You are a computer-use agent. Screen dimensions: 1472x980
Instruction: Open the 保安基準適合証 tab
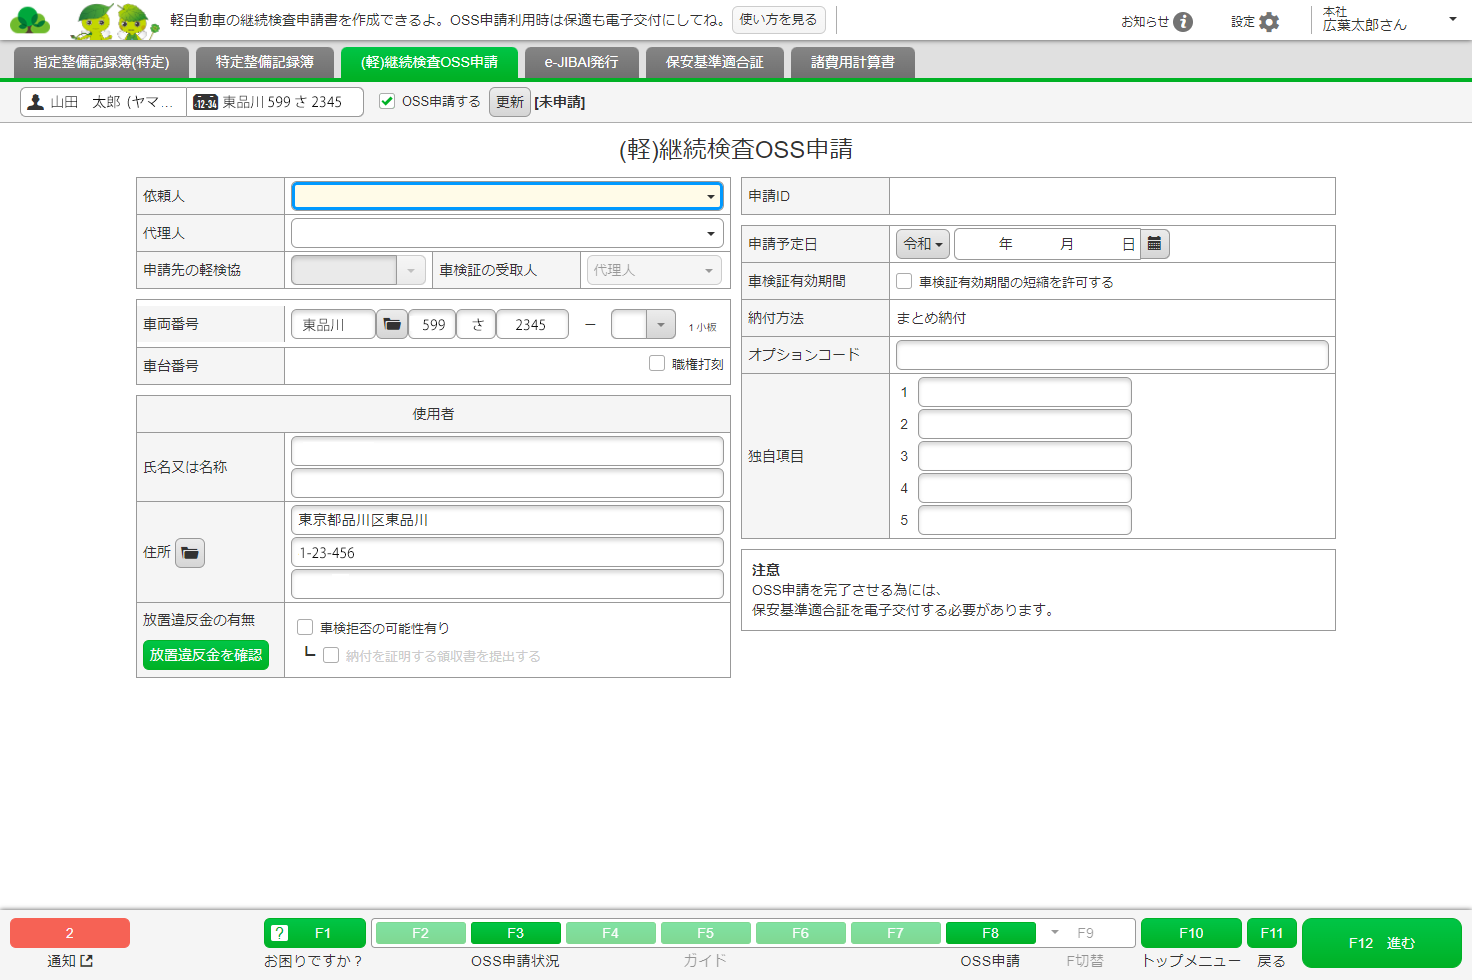pyautogui.click(x=714, y=61)
